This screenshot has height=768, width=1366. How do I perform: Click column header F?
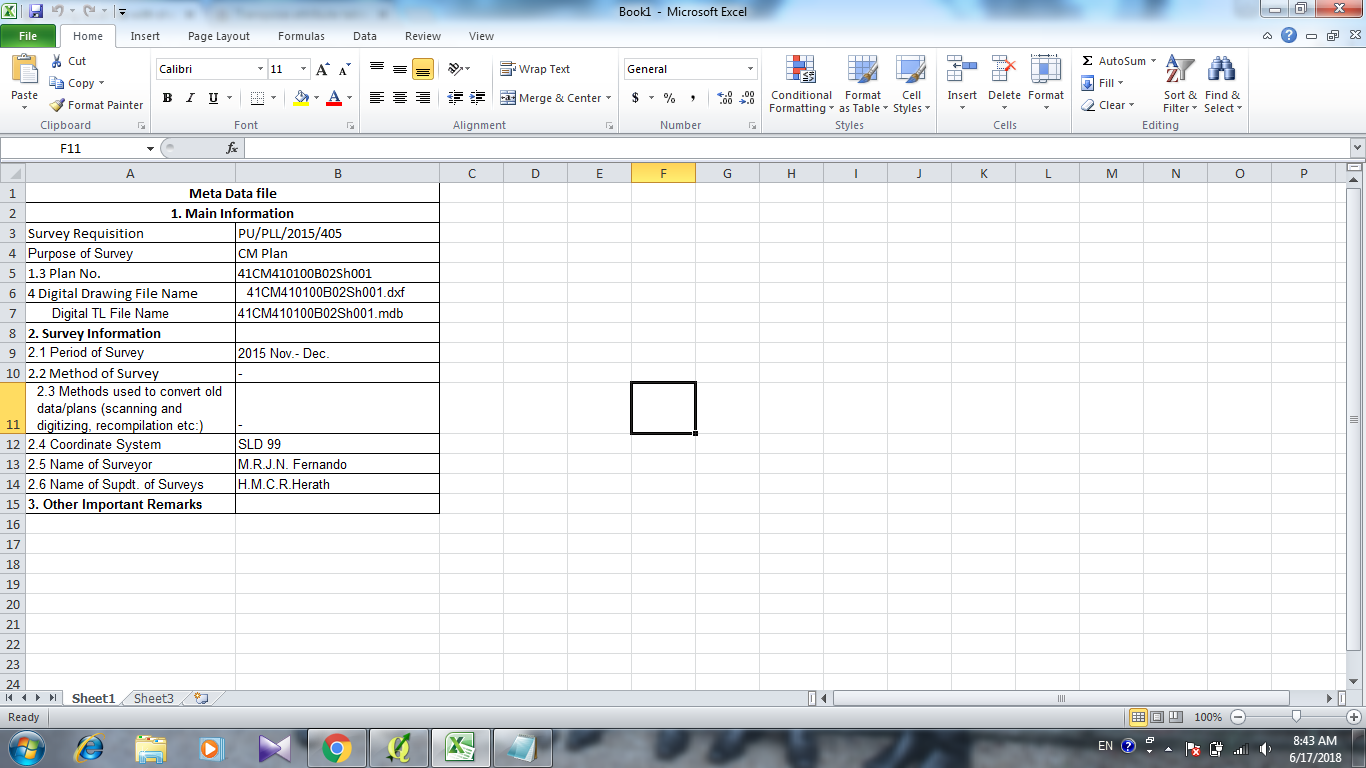pyautogui.click(x=663, y=173)
